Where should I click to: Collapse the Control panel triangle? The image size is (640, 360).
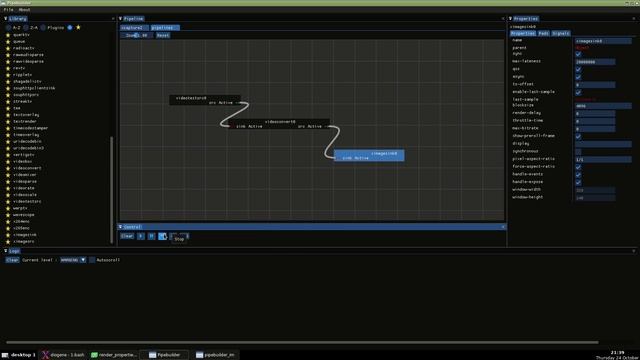[120, 227]
